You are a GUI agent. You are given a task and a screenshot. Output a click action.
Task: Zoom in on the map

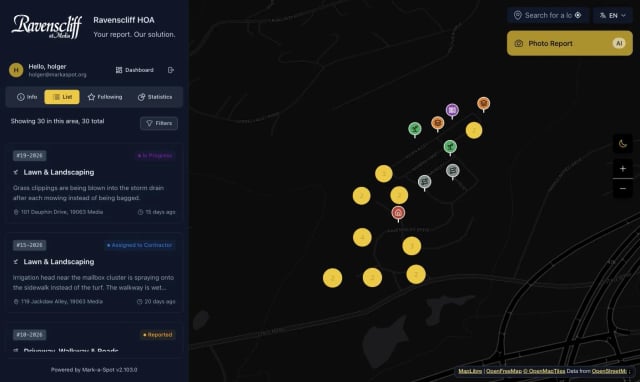[622, 169]
